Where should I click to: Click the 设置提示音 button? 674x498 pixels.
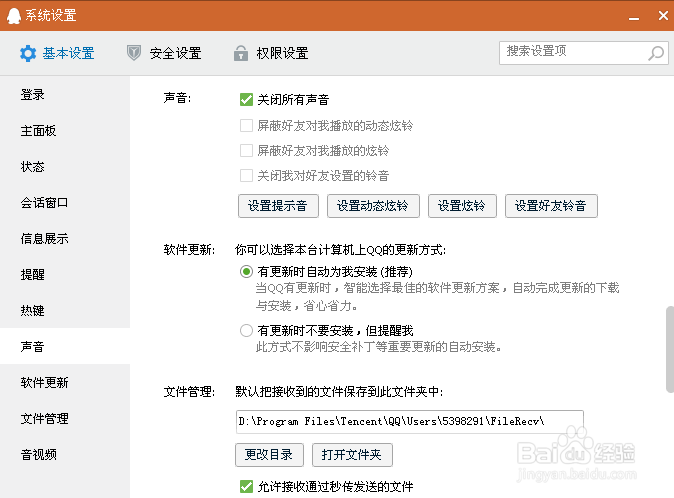click(278, 206)
